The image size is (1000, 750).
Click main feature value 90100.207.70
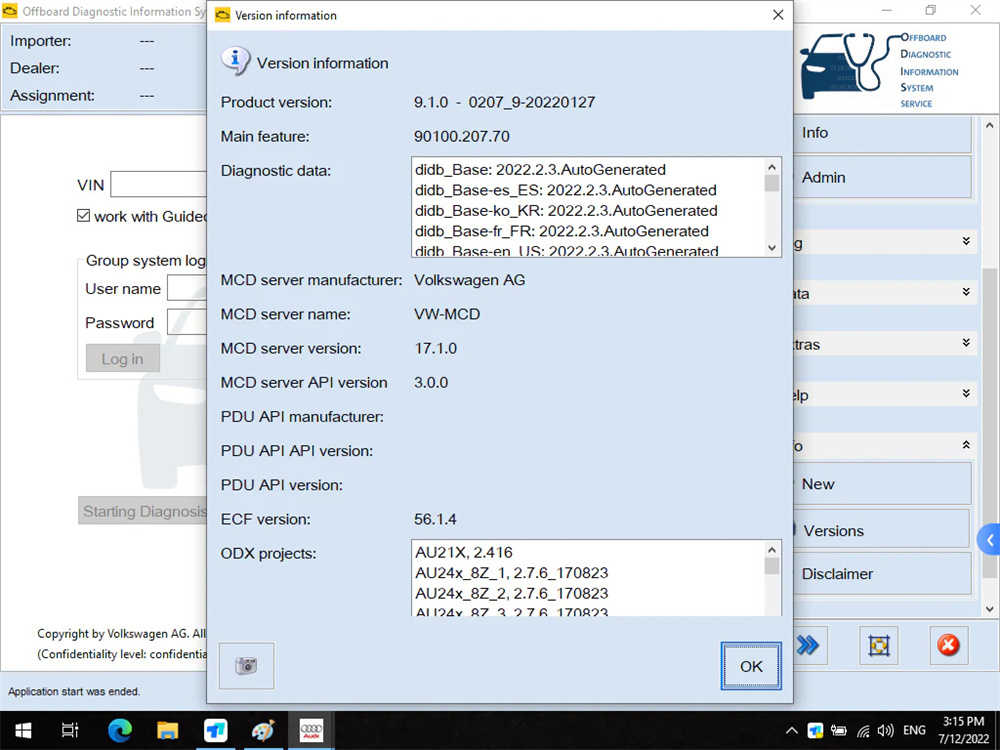(x=462, y=136)
